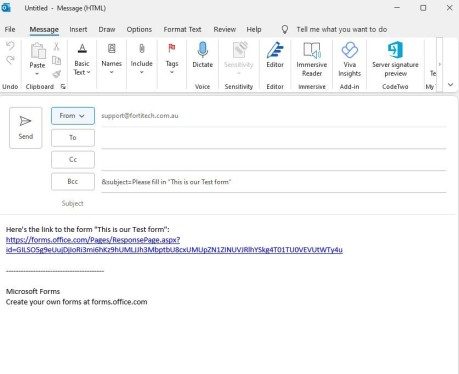Open the Editor tool in ribbon
Screen dimensions: 459x374
(x=275, y=55)
